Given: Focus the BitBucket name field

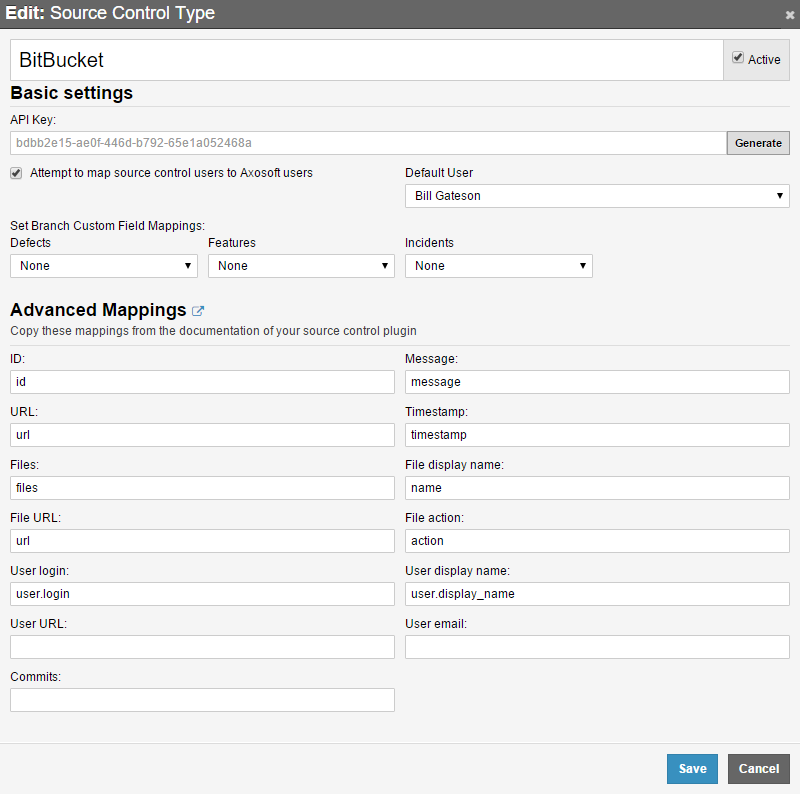Looking at the screenshot, I should pyautogui.click(x=366, y=60).
